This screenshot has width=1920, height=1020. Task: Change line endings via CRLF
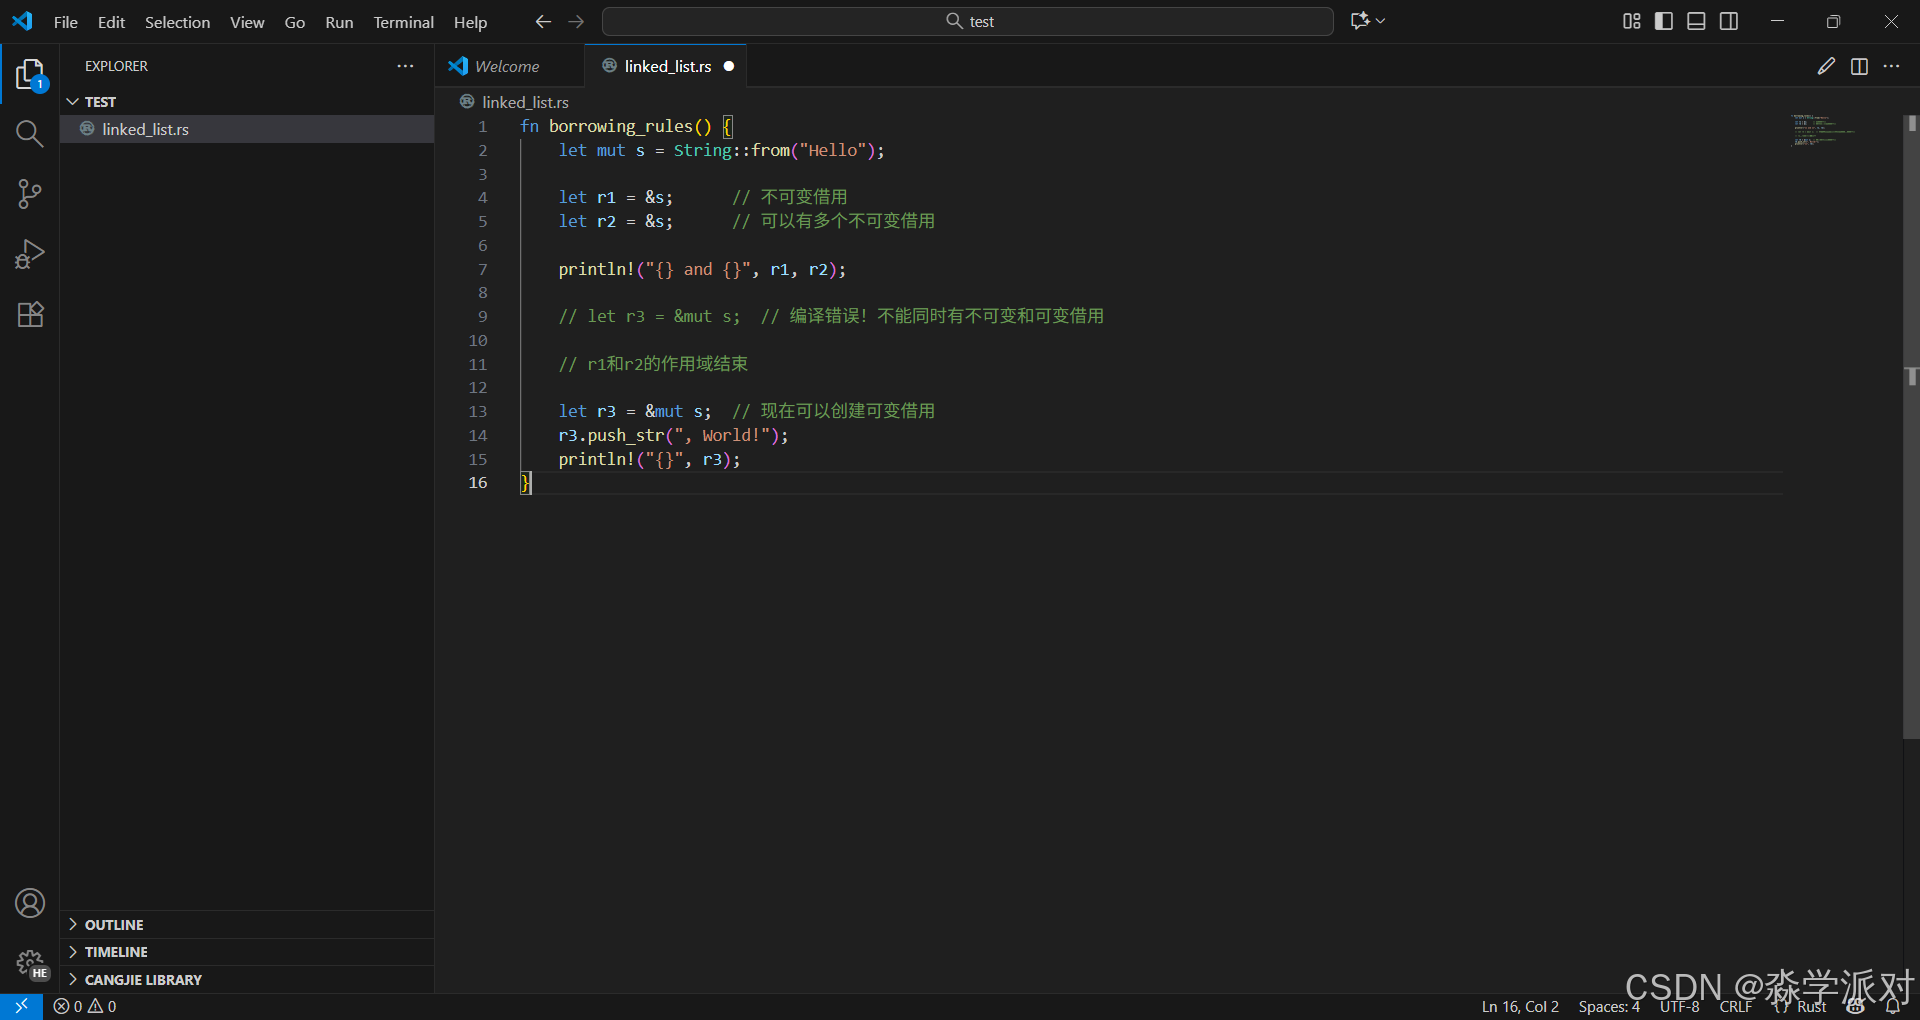[1735, 1006]
